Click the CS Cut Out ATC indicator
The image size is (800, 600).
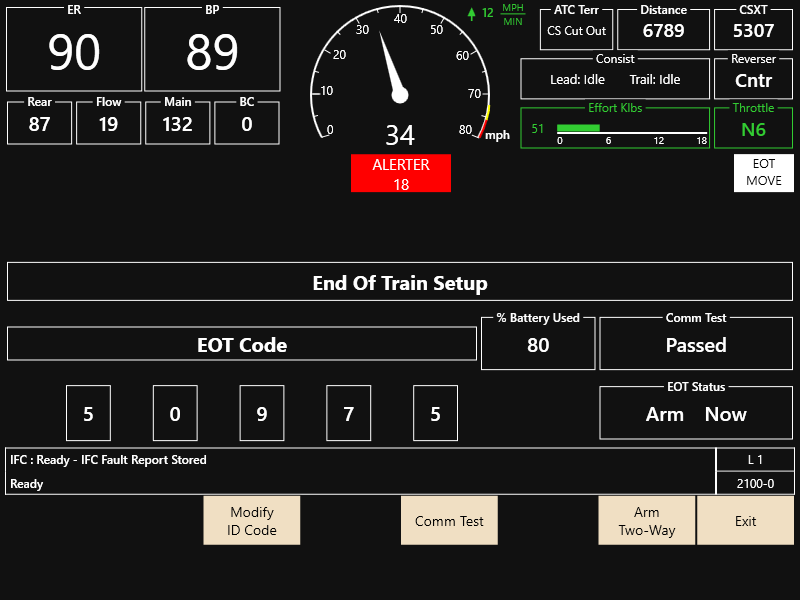576,31
